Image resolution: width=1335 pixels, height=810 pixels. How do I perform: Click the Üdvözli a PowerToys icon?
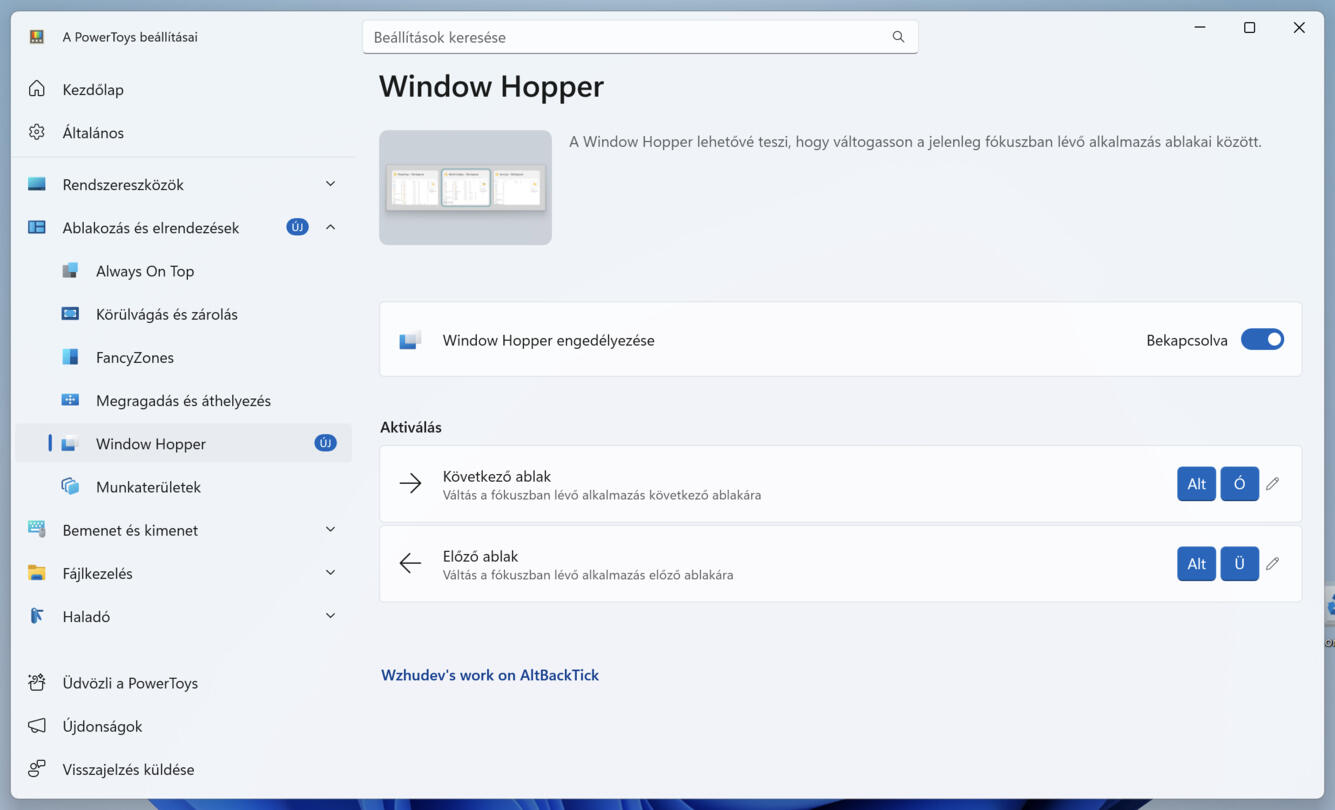click(x=37, y=683)
